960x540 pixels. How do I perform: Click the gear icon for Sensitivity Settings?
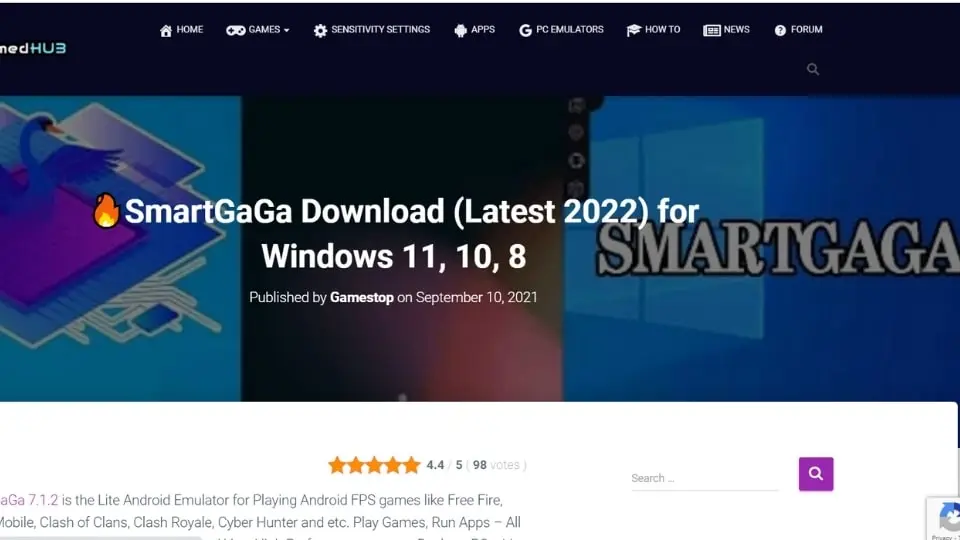[320, 31]
